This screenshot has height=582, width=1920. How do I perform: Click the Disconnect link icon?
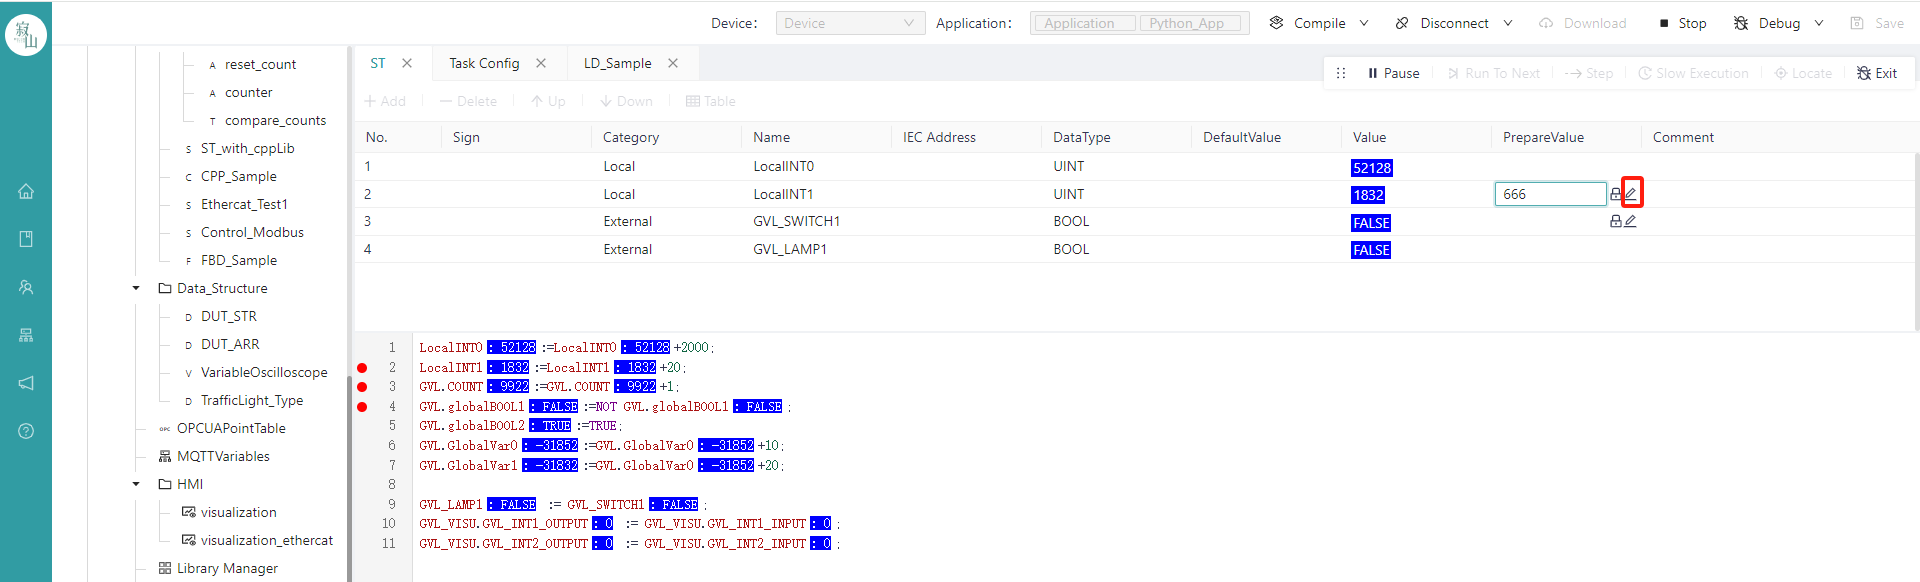point(1402,23)
